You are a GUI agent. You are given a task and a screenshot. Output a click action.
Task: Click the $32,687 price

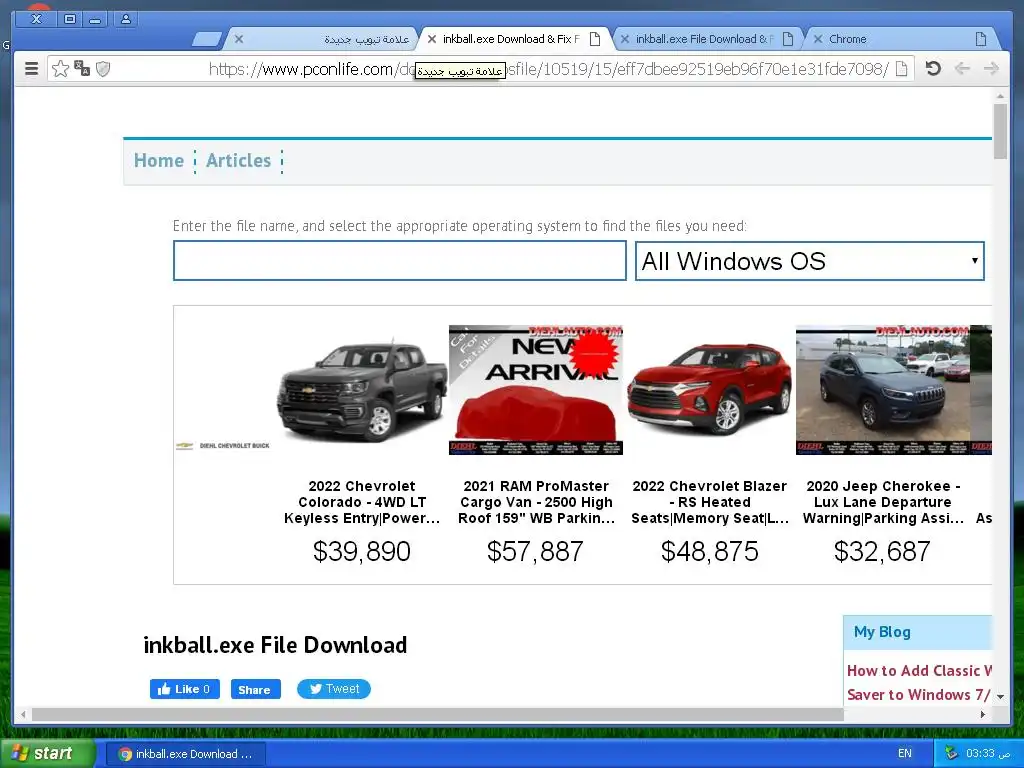coord(882,552)
